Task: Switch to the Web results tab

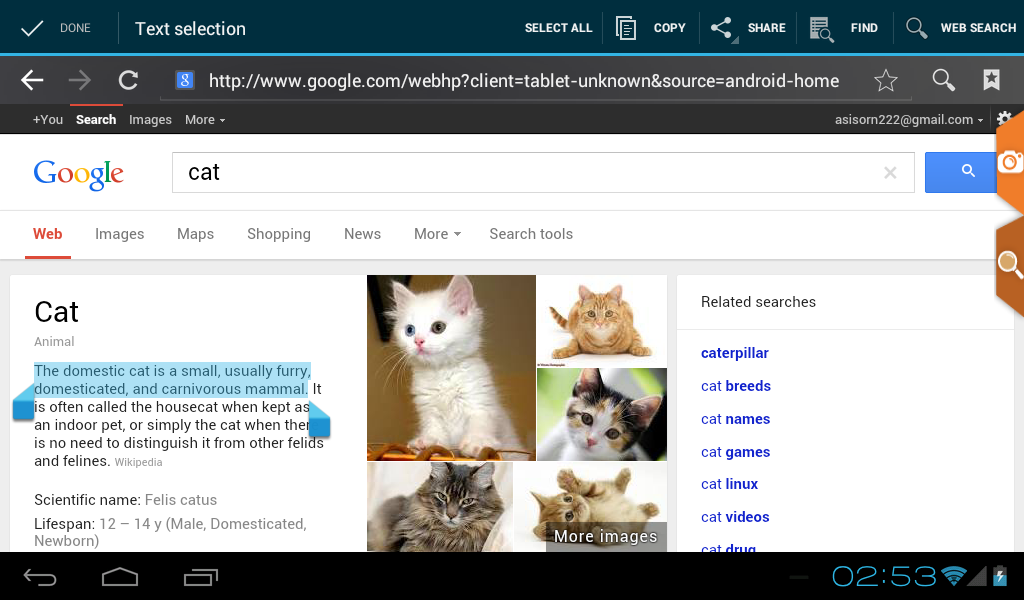Action: pyautogui.click(x=48, y=234)
